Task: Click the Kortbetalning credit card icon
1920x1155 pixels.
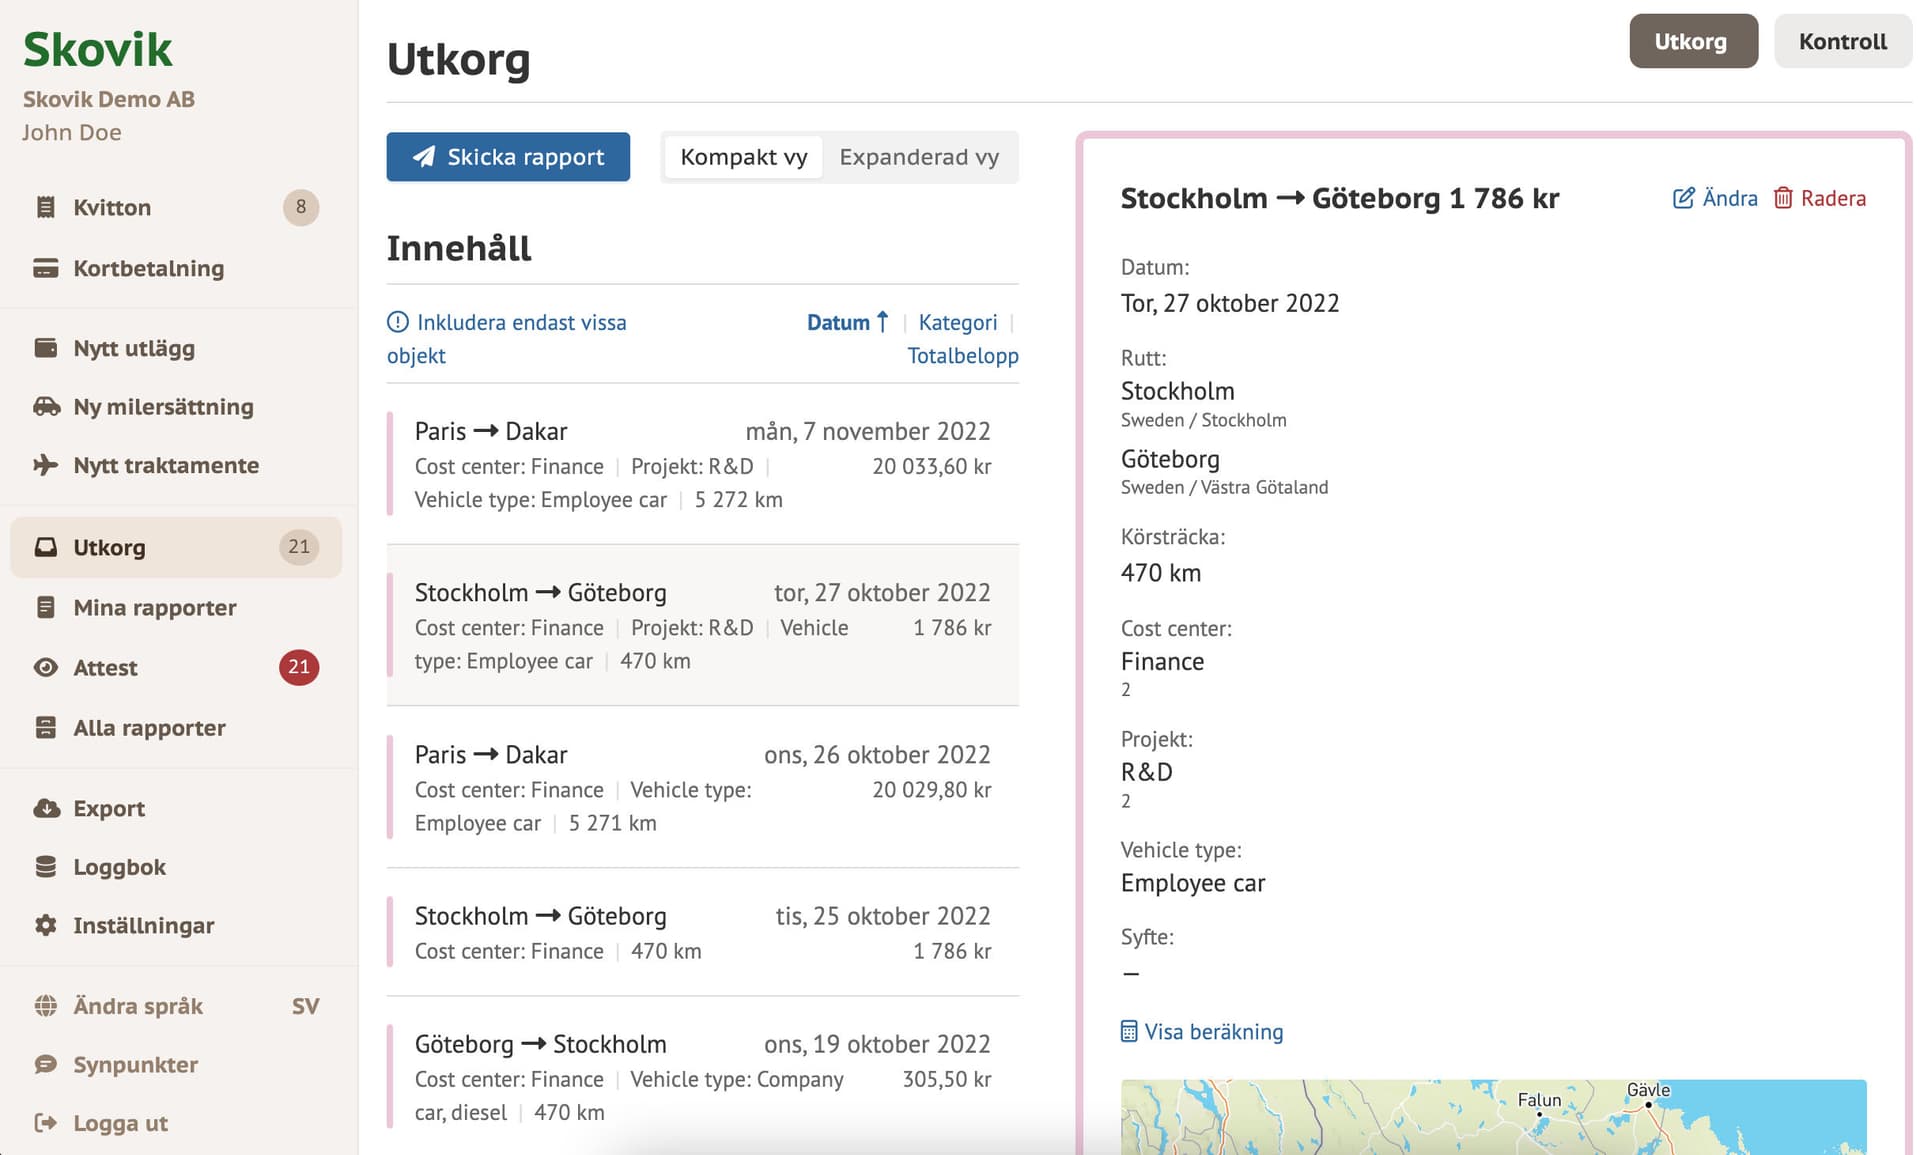Action: pos(45,268)
